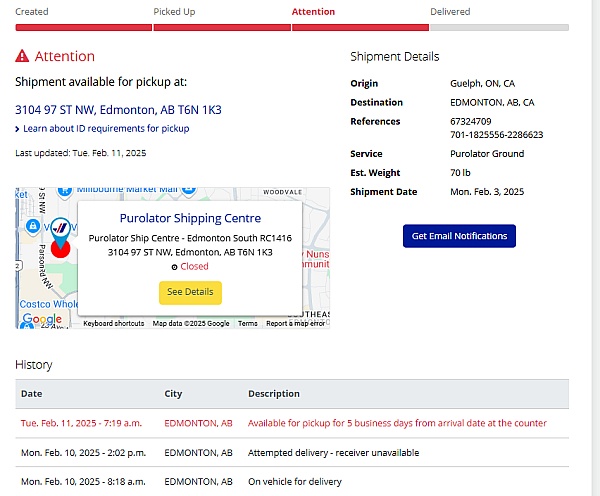Open the map Terms link
600x496 pixels.
coord(248,323)
